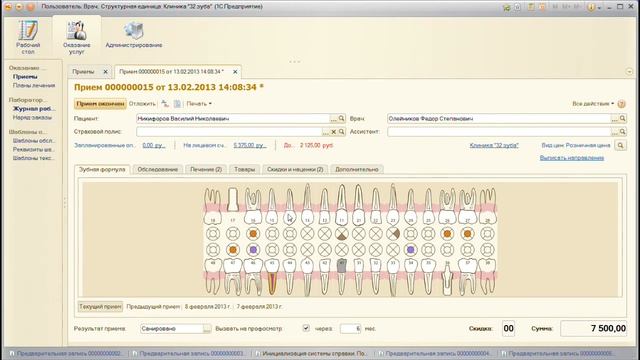Click the orange surface marker under tooth 16
The image size is (640, 360).
(253, 234)
